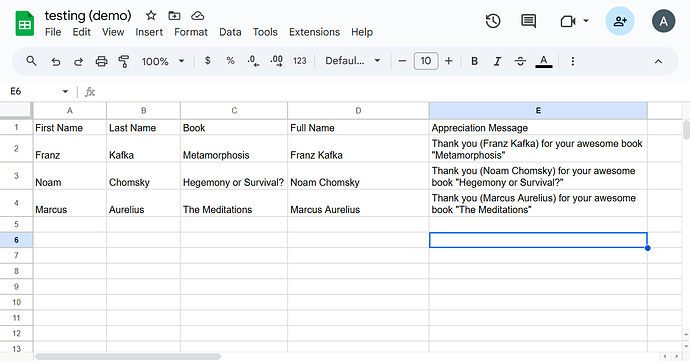Screen dimensions: 690x361
Task: Open the more toolbar options menu
Action: point(573,61)
